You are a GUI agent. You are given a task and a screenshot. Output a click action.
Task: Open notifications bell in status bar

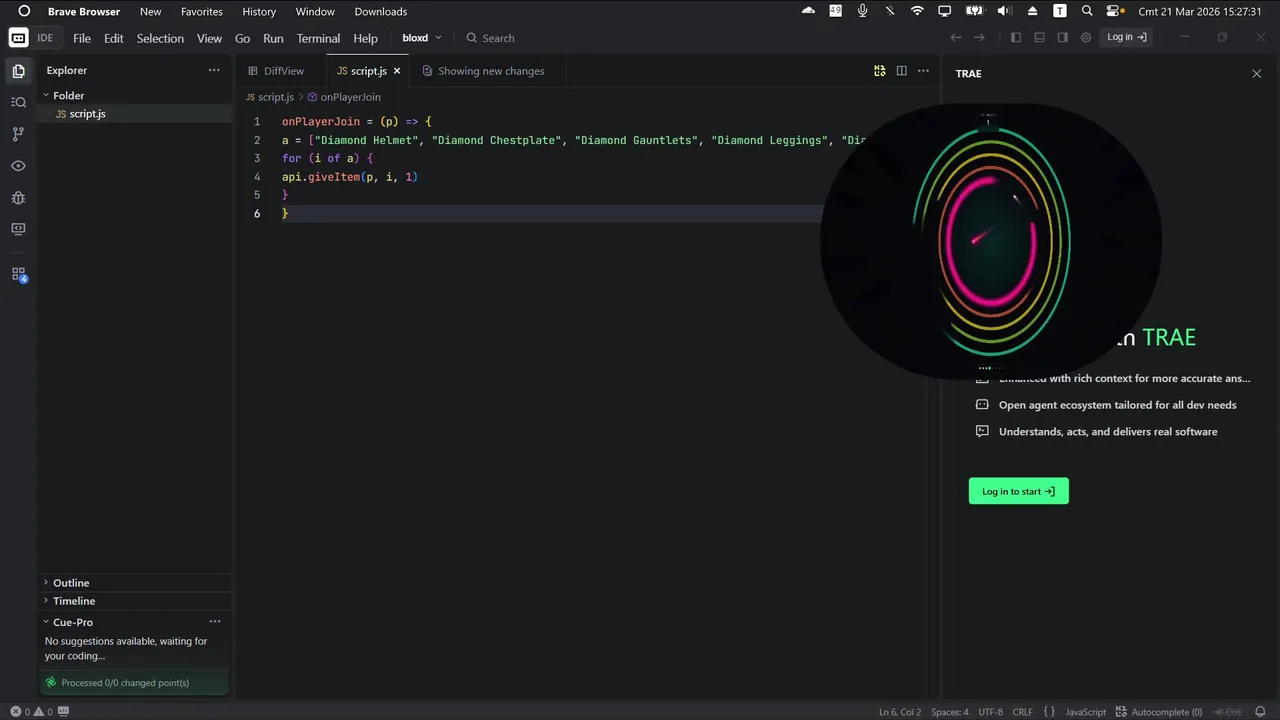[1260, 712]
